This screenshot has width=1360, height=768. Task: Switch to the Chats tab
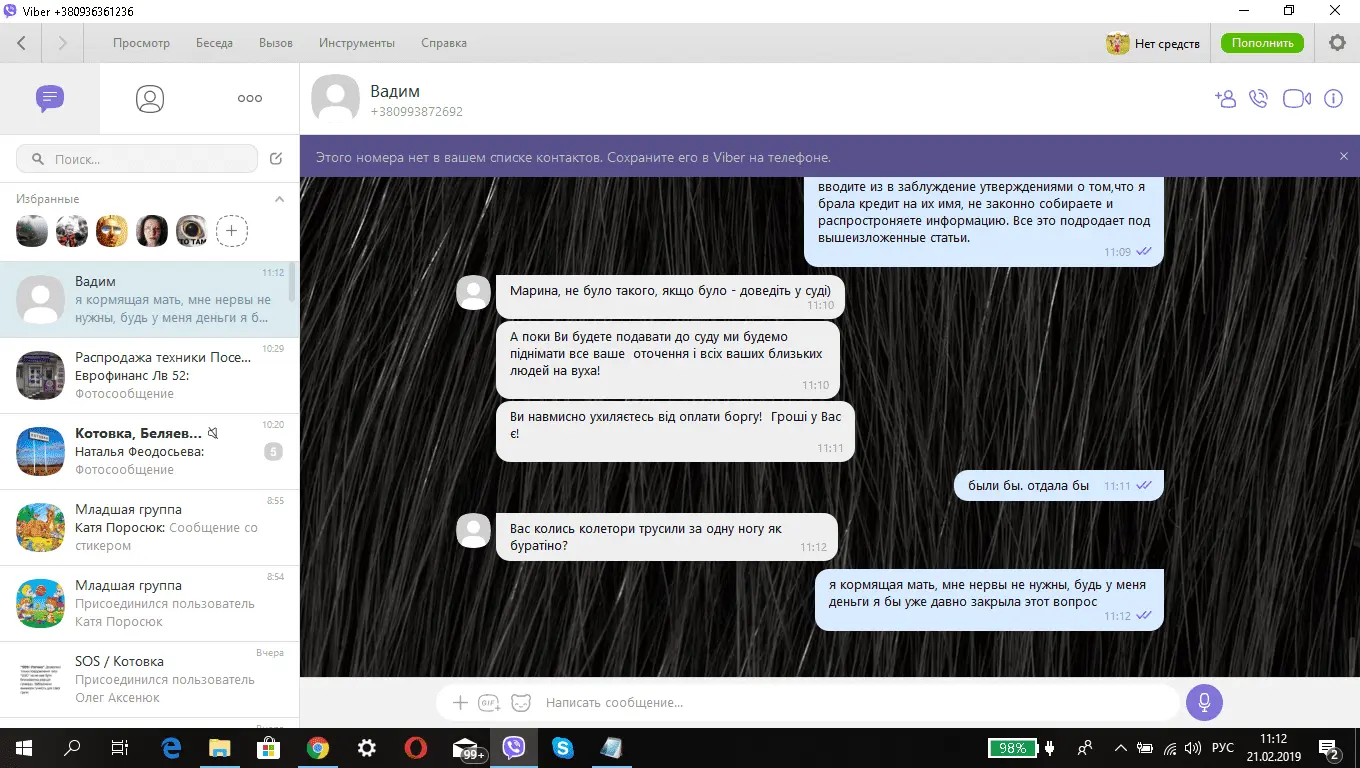50,98
